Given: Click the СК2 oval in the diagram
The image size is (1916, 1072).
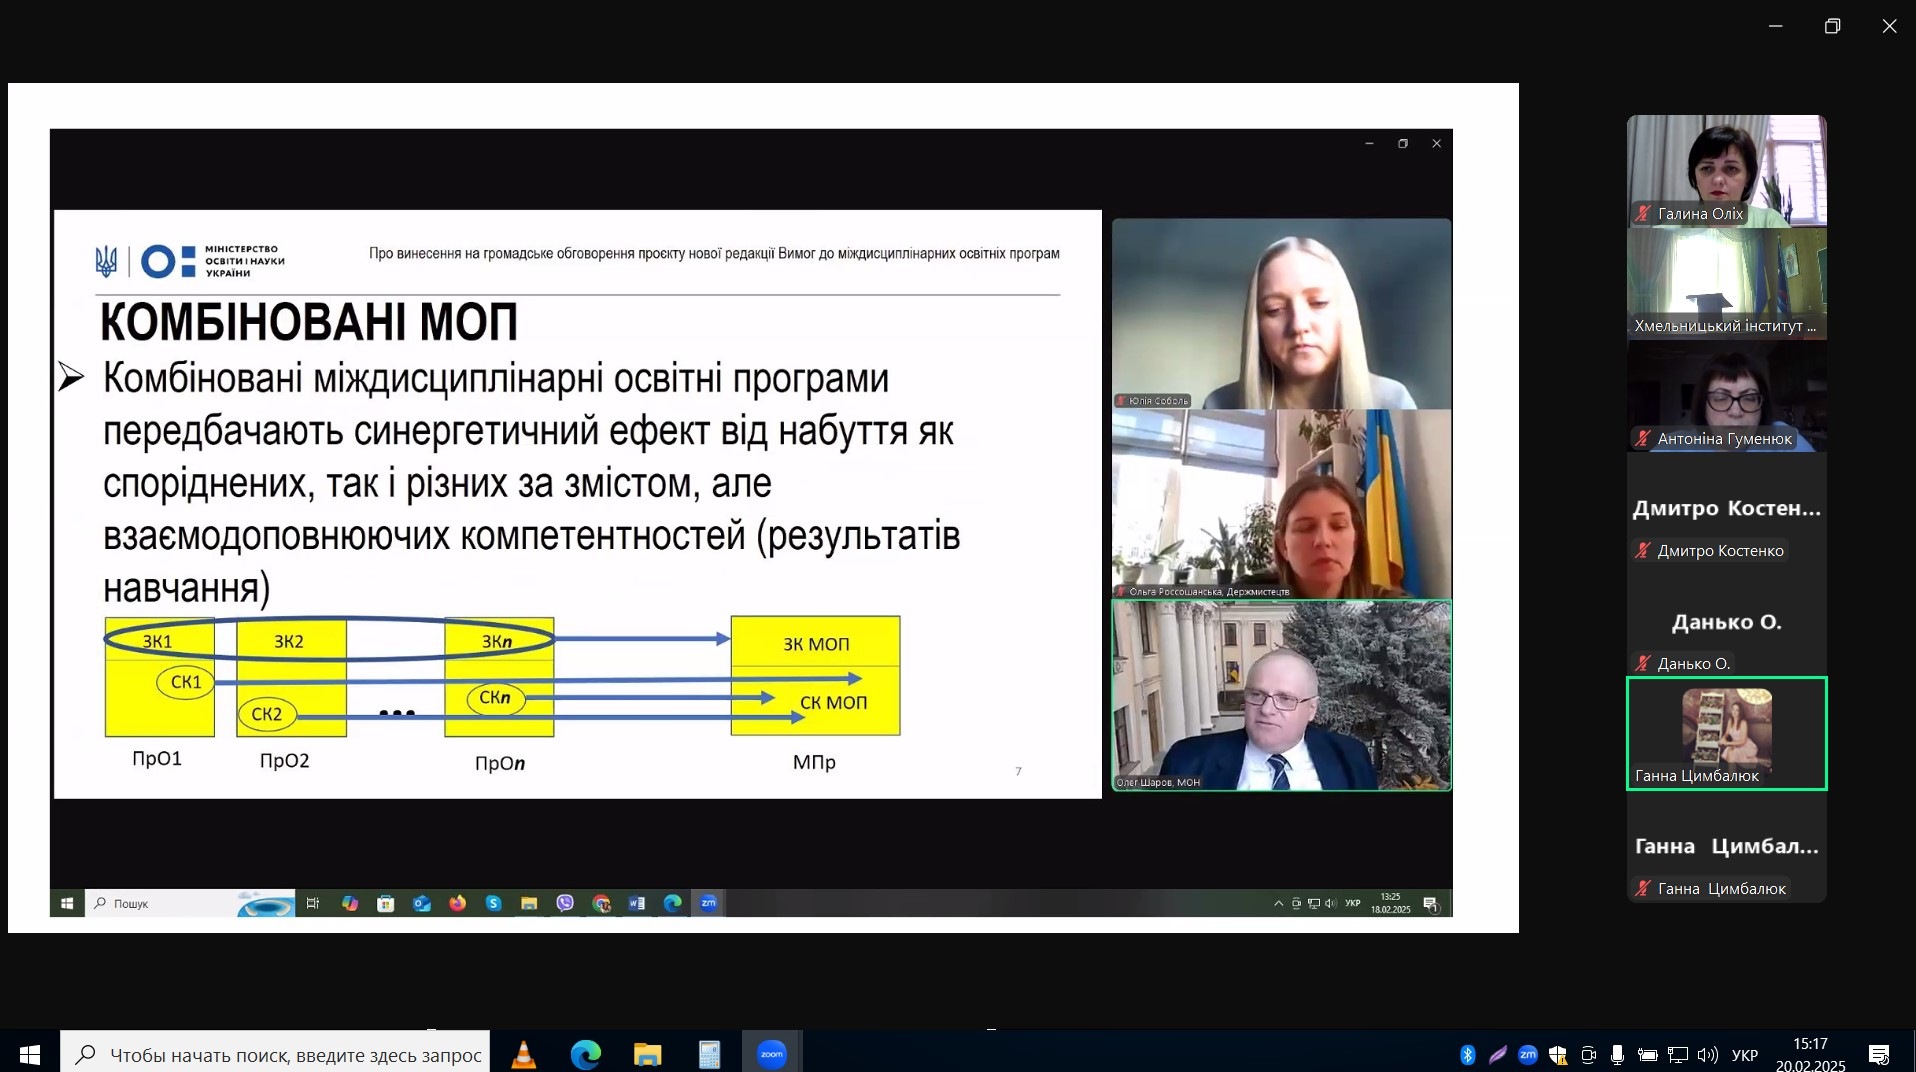Looking at the screenshot, I should [x=266, y=714].
